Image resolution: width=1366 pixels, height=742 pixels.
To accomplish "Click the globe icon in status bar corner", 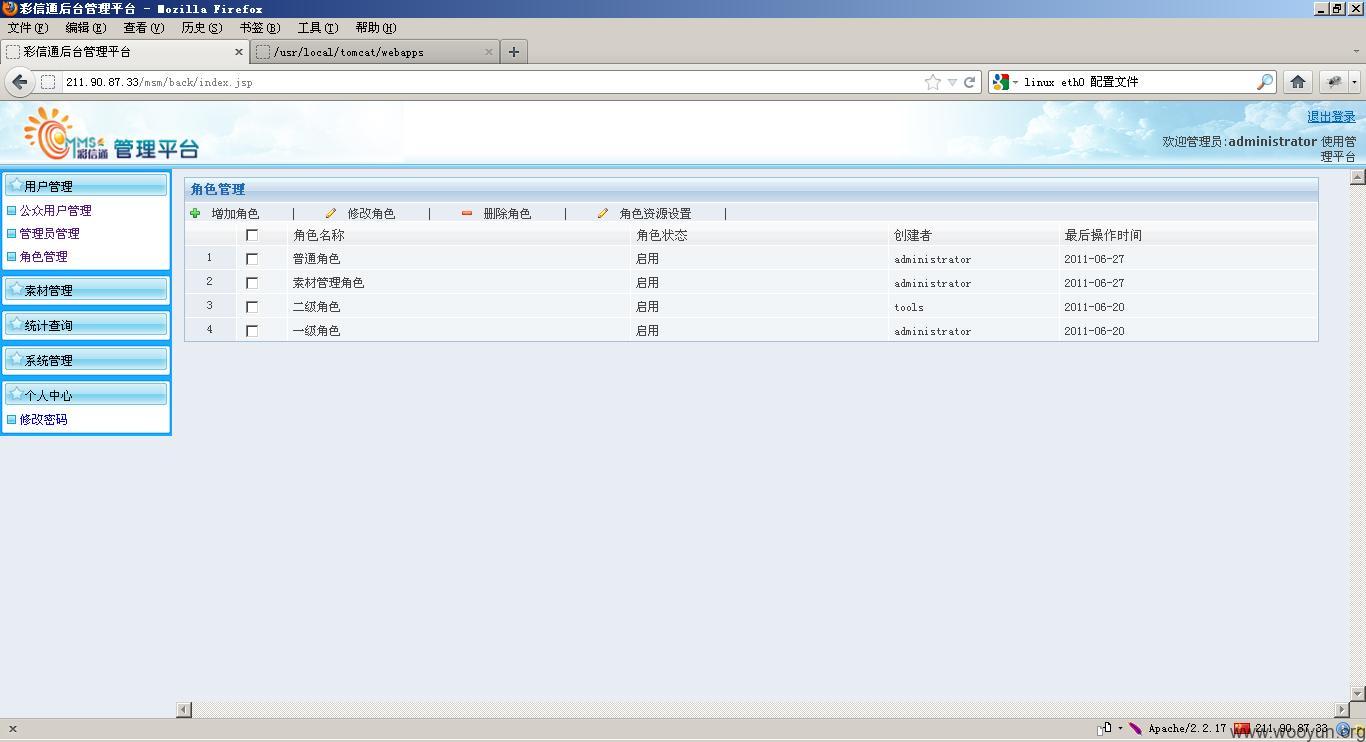I will (x=1344, y=730).
